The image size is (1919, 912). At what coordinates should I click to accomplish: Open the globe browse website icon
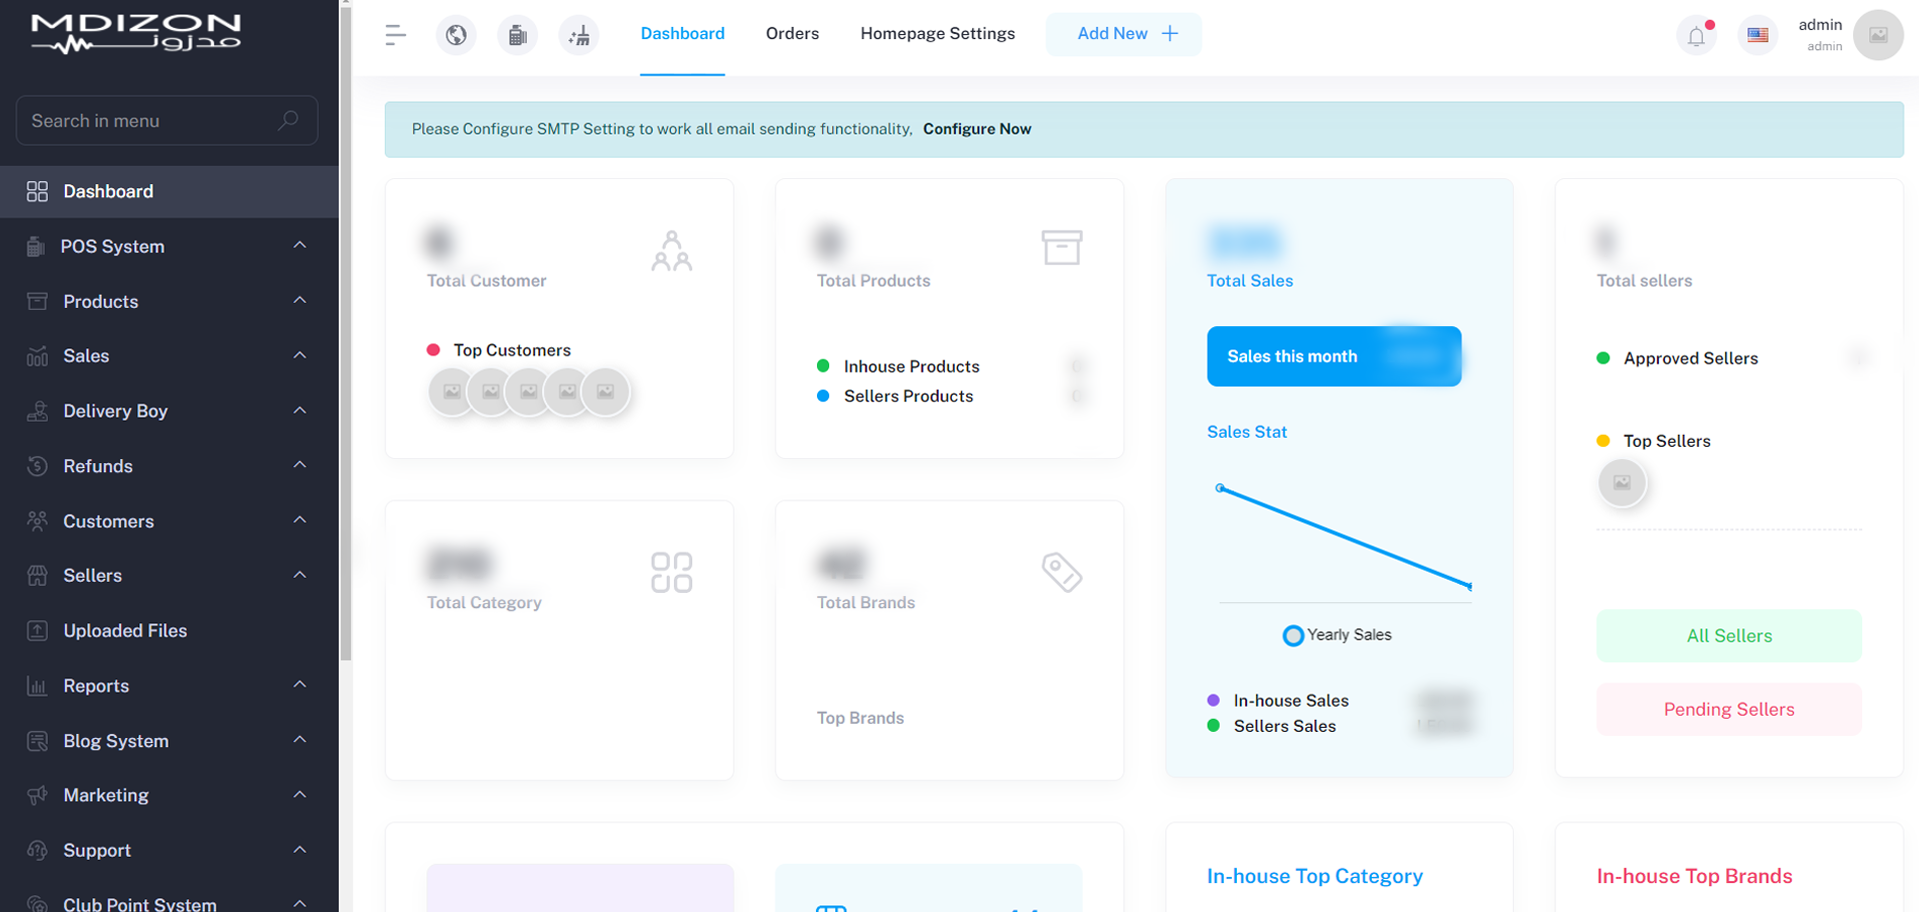[456, 35]
